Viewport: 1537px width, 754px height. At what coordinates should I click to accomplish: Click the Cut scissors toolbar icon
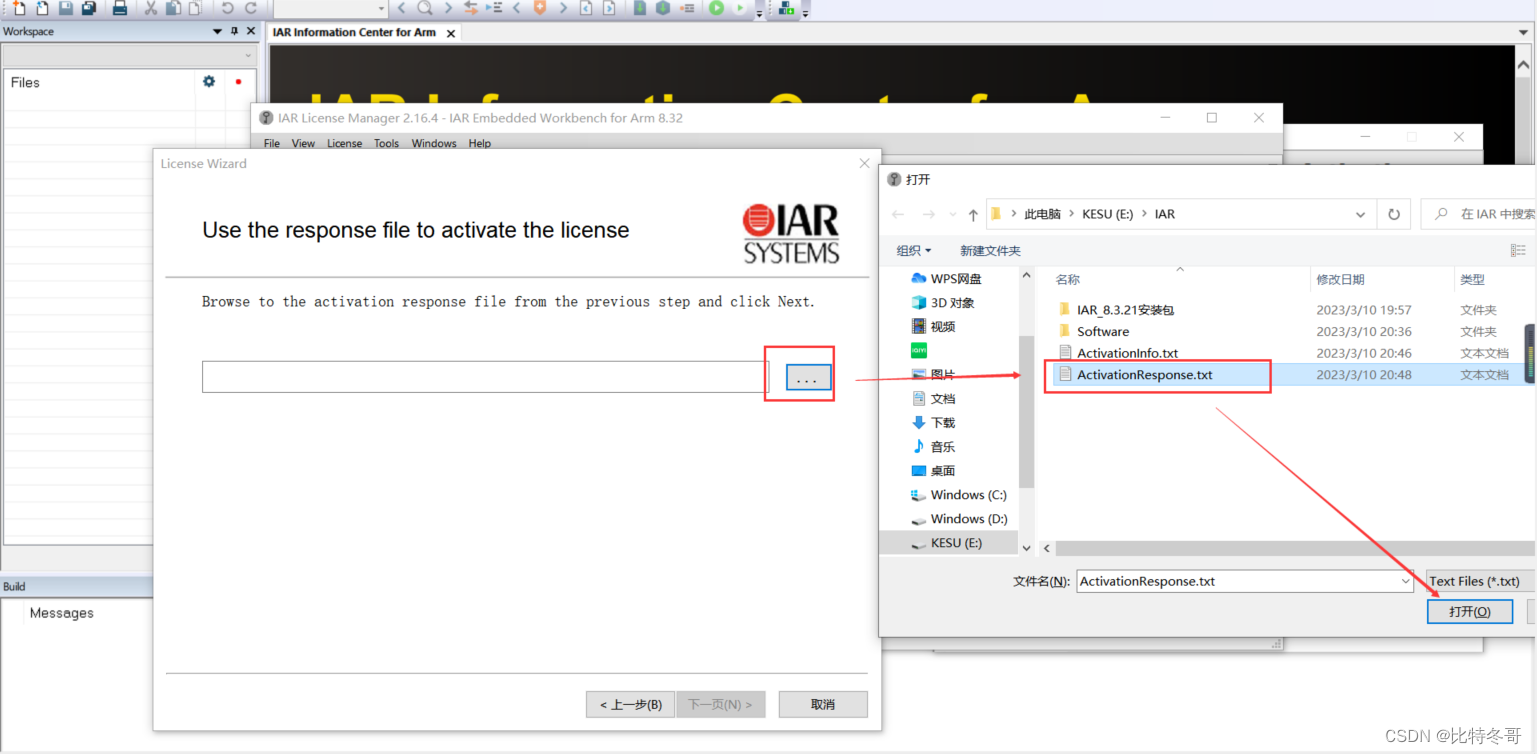[150, 8]
